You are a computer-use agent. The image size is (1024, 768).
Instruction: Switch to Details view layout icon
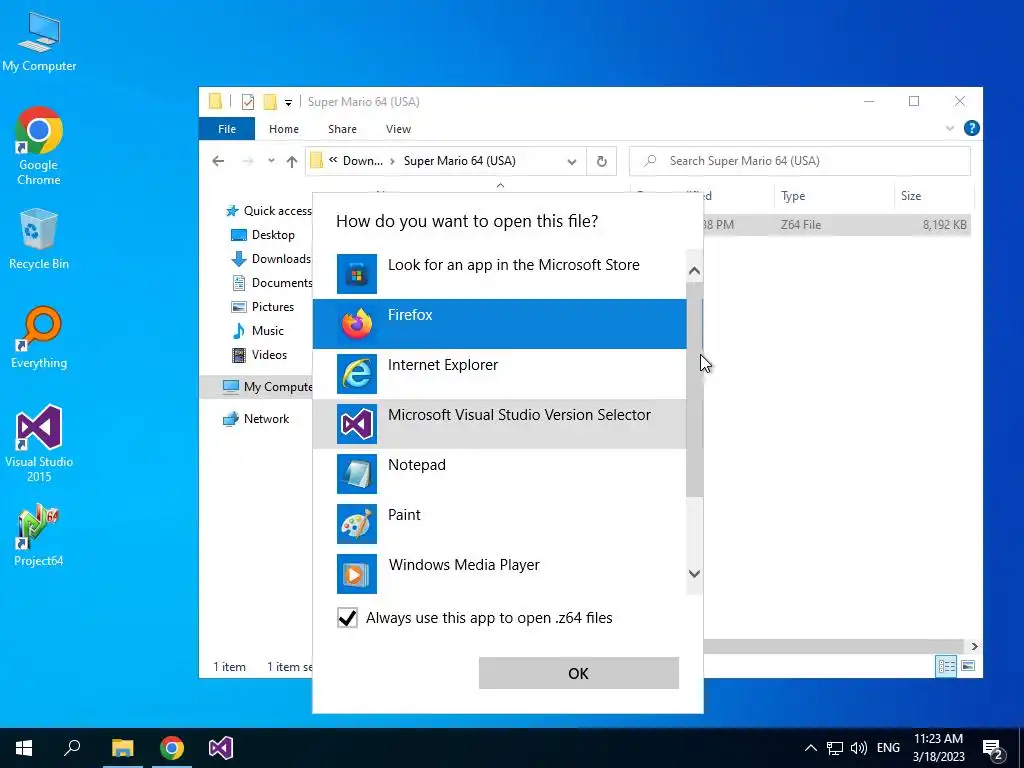tap(946, 666)
